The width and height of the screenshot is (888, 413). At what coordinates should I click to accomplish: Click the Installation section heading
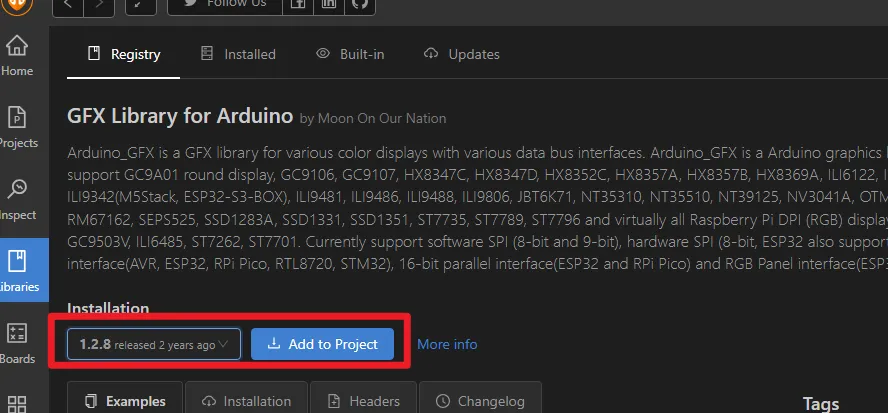point(108,309)
